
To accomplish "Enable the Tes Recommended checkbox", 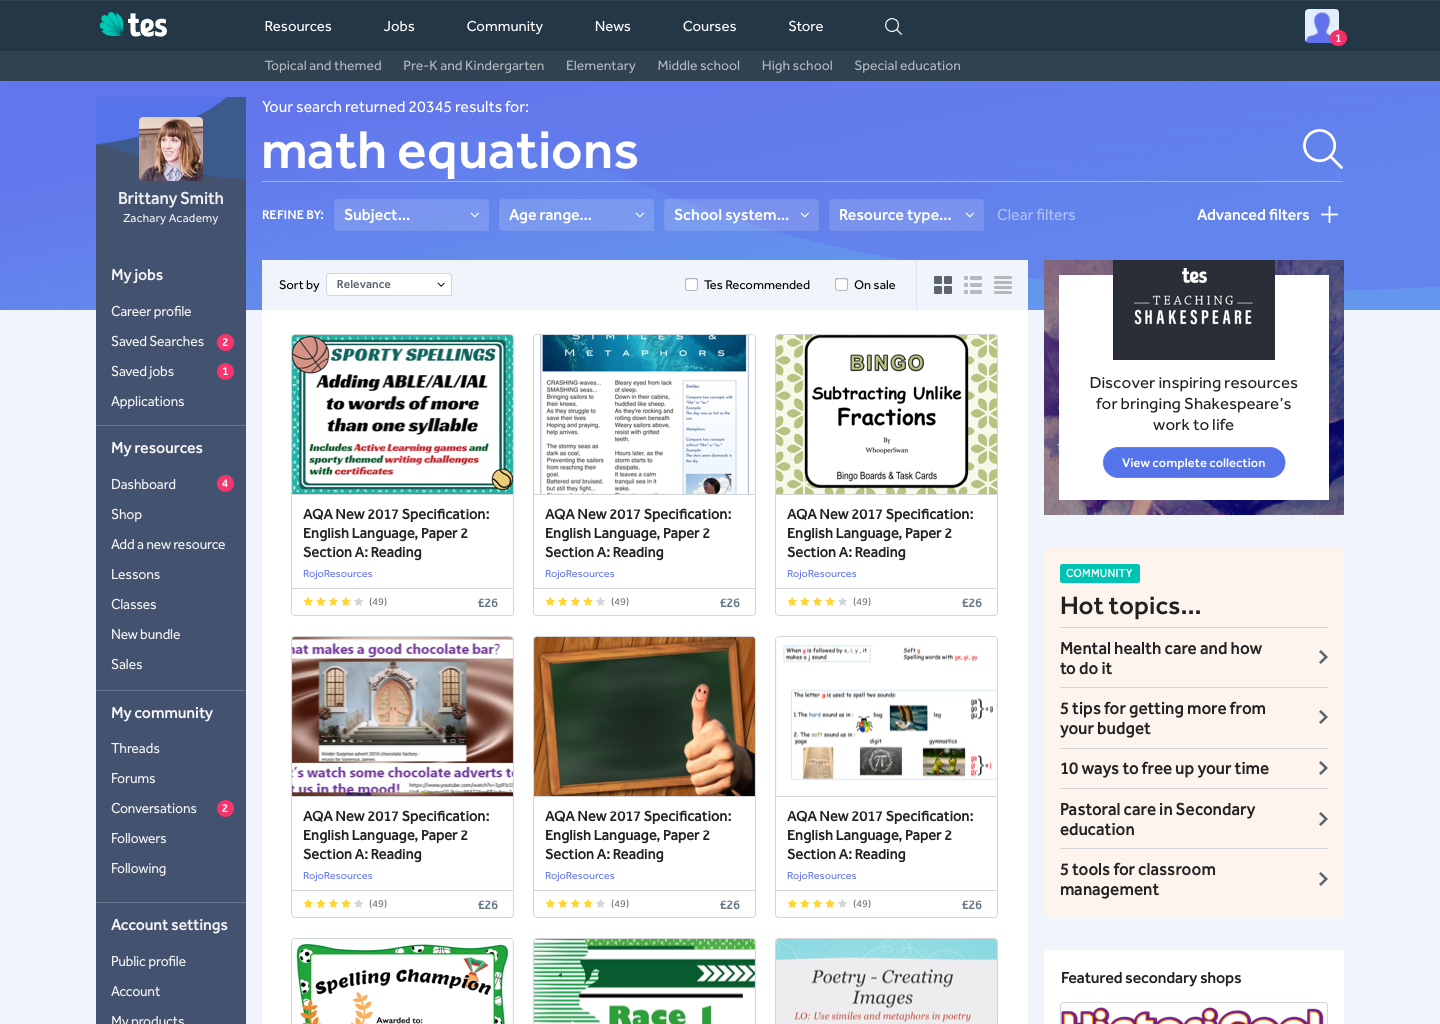I will pyautogui.click(x=691, y=285).
